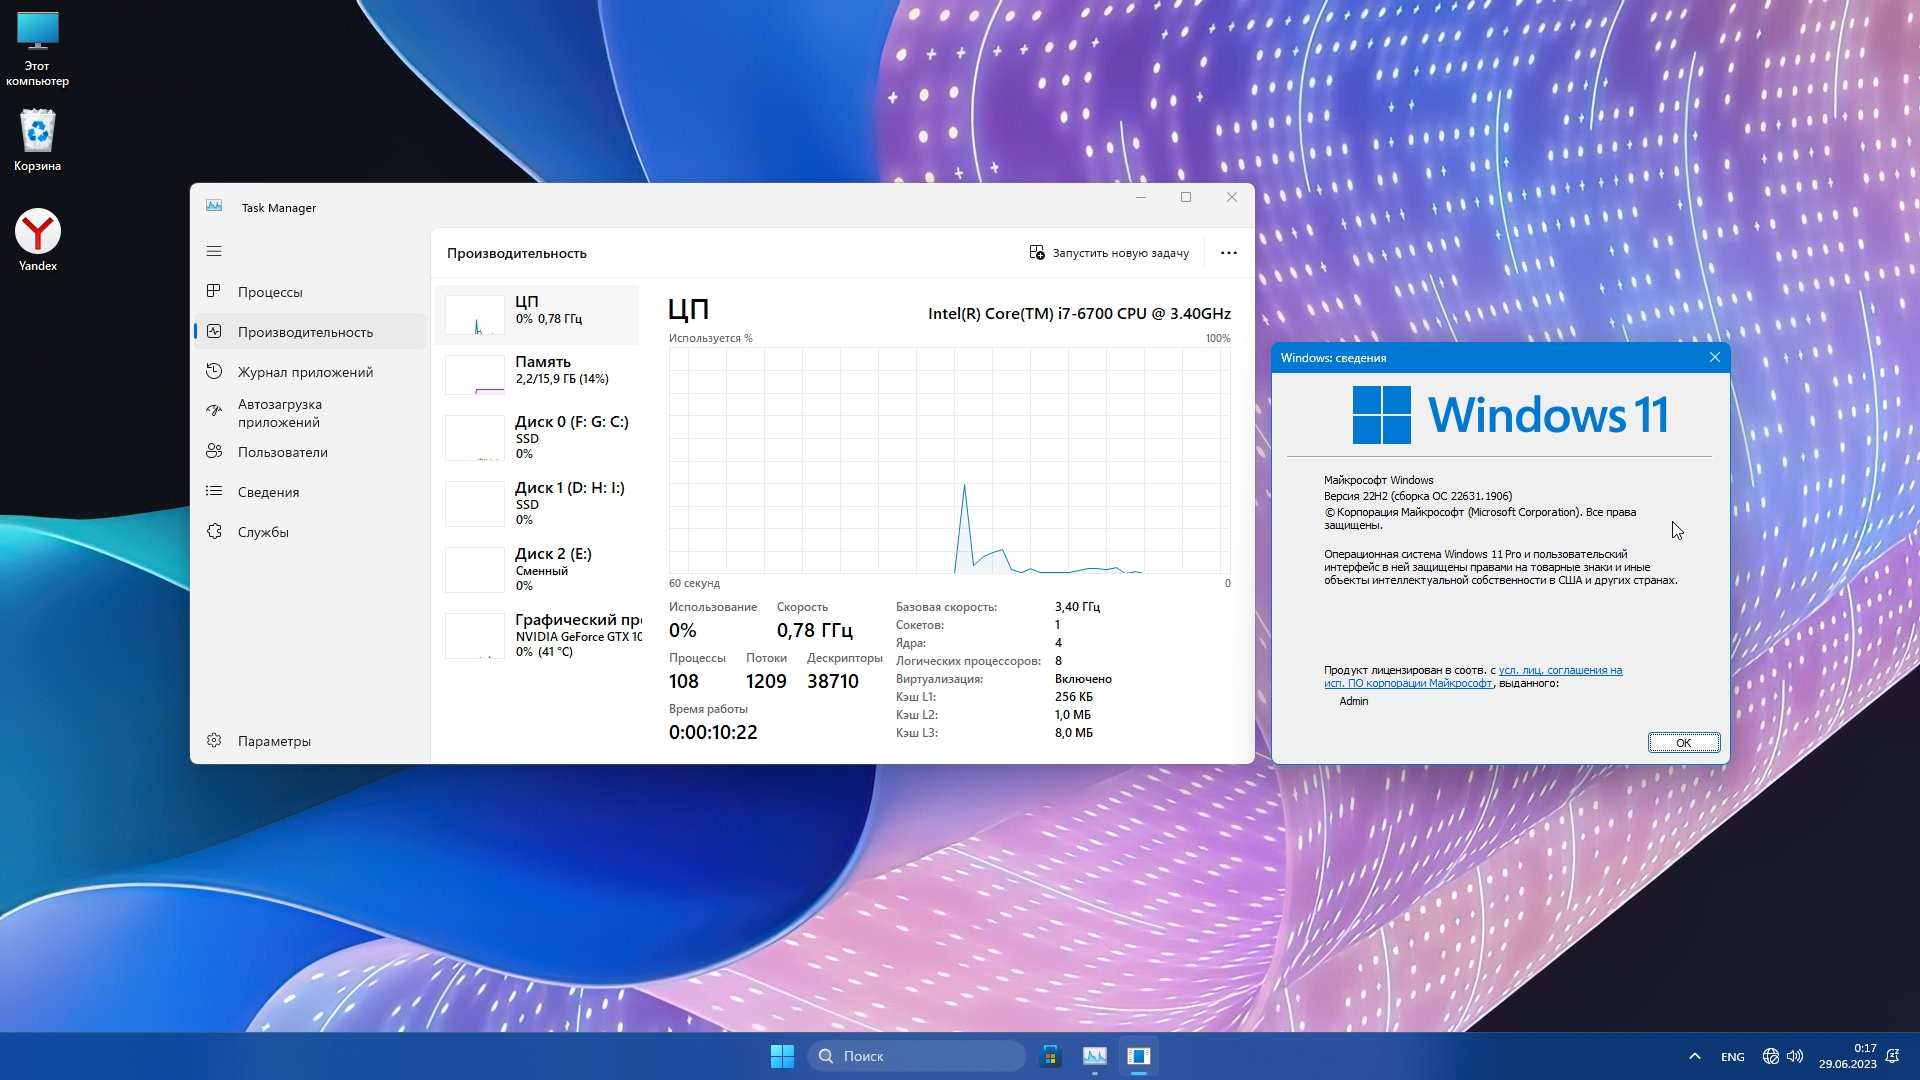Switch the ENG input language indicator
The height and width of the screenshot is (1080, 1920).
point(1732,1057)
